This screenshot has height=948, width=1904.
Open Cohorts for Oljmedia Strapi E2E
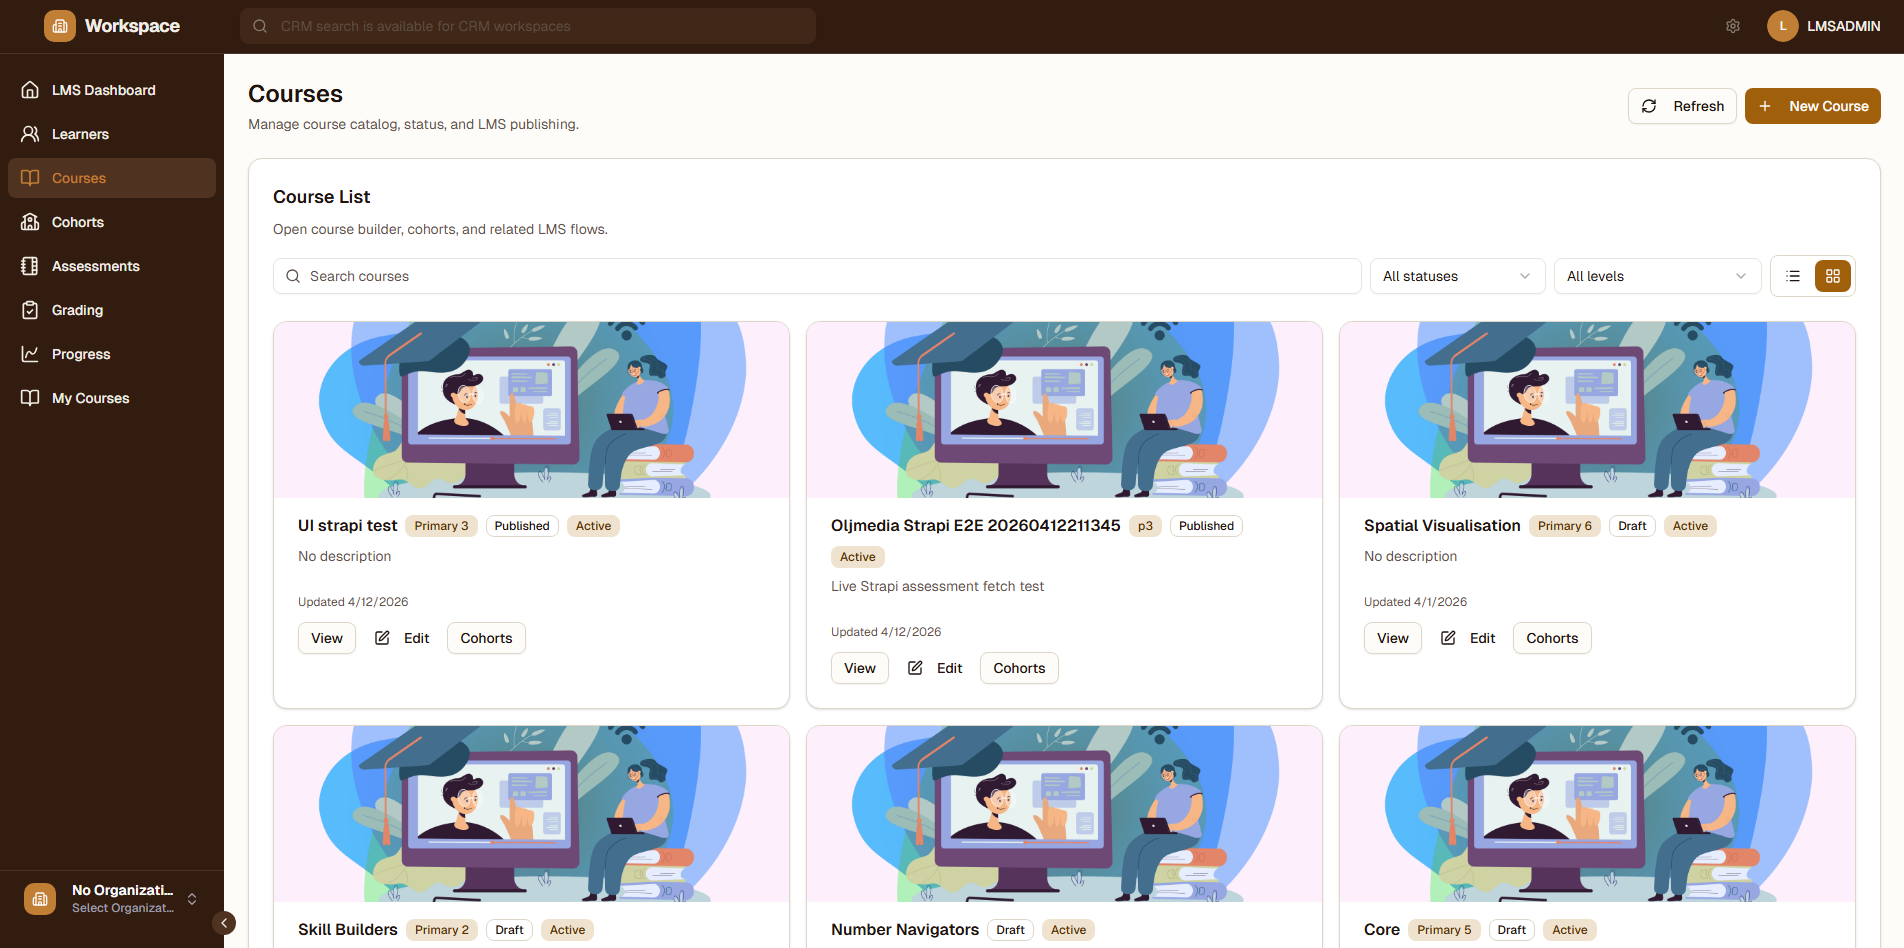pos(1019,668)
